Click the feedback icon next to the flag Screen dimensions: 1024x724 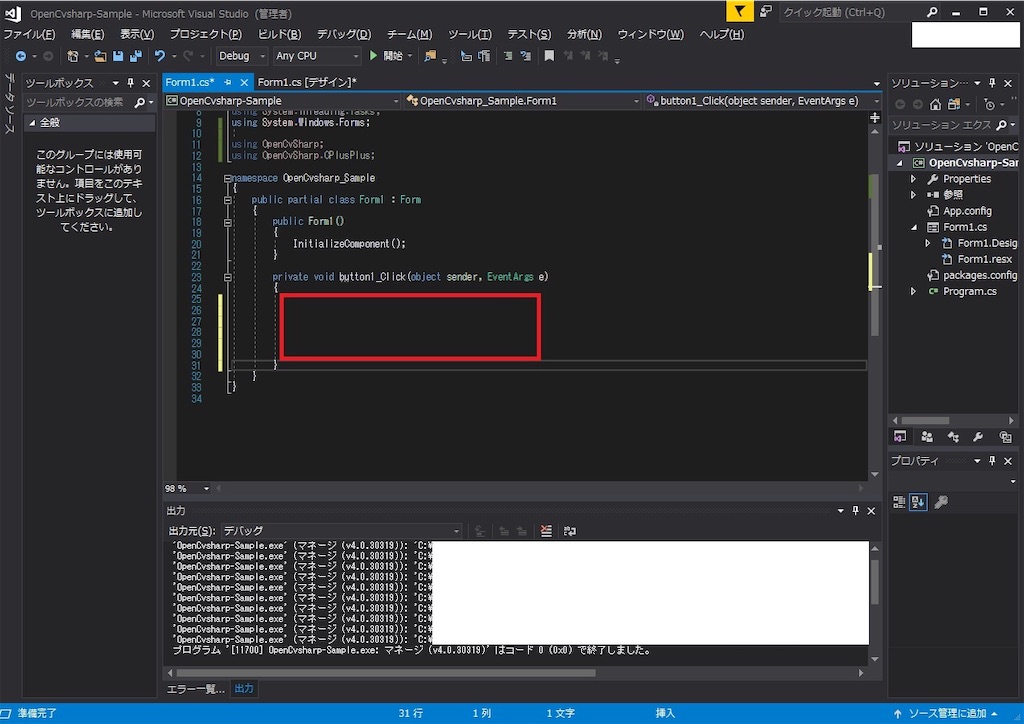(766, 11)
